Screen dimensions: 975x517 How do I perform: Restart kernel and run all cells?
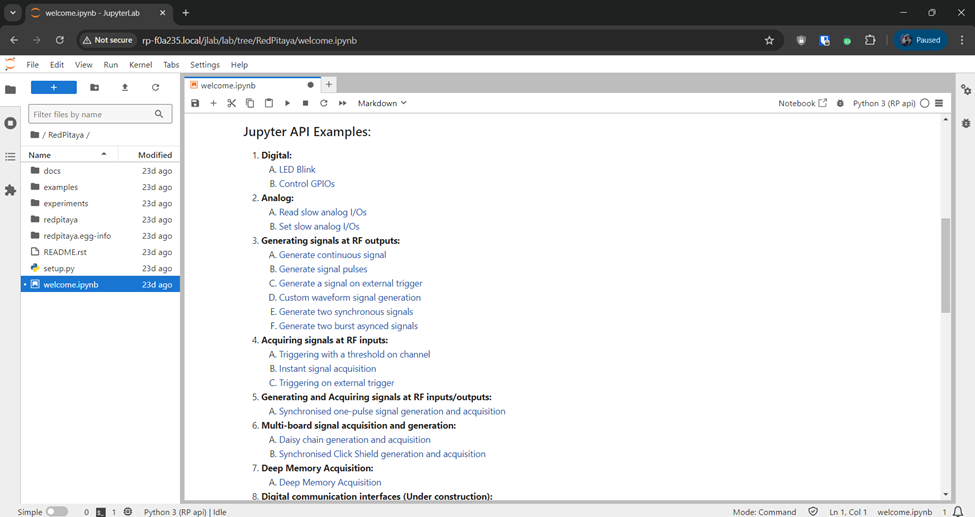tap(342, 103)
